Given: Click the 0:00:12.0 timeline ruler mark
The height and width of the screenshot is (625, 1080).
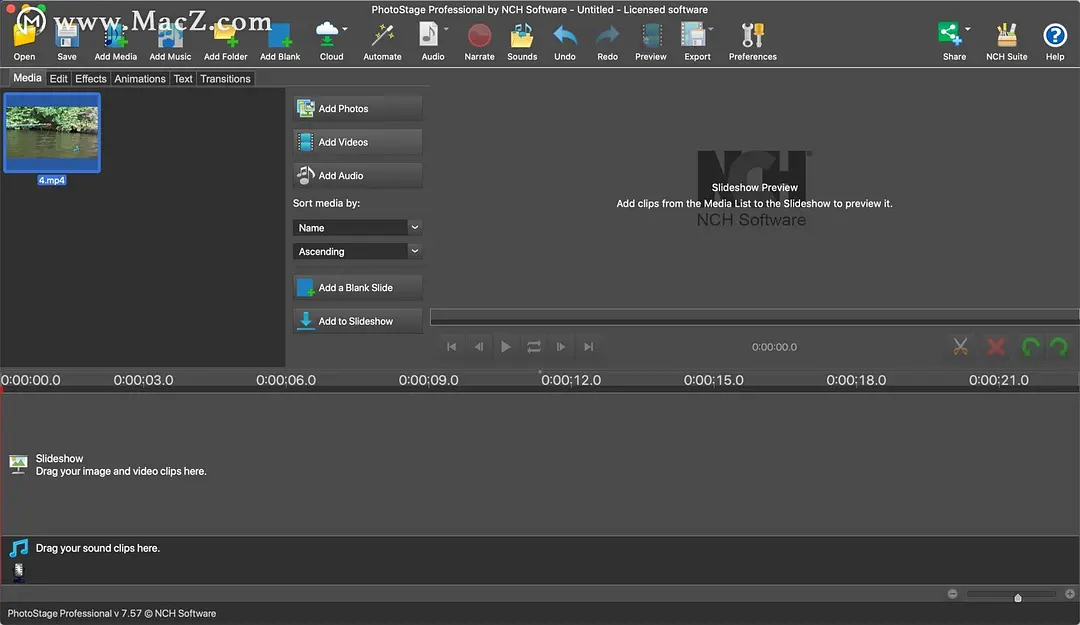Looking at the screenshot, I should (571, 380).
